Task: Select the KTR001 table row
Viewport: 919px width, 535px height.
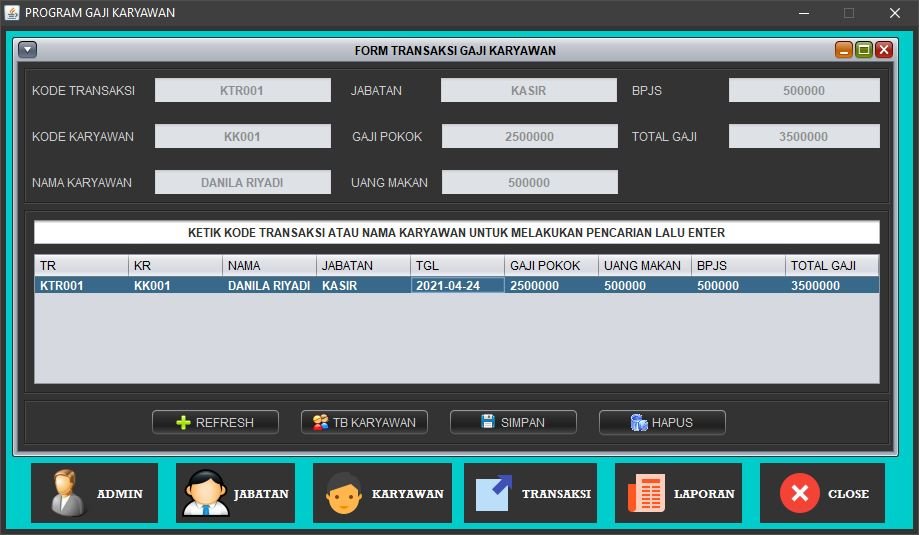Action: pyautogui.click(x=80, y=285)
